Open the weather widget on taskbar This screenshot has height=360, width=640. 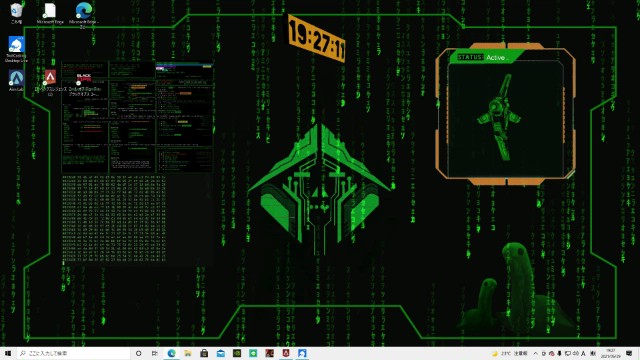coord(509,353)
